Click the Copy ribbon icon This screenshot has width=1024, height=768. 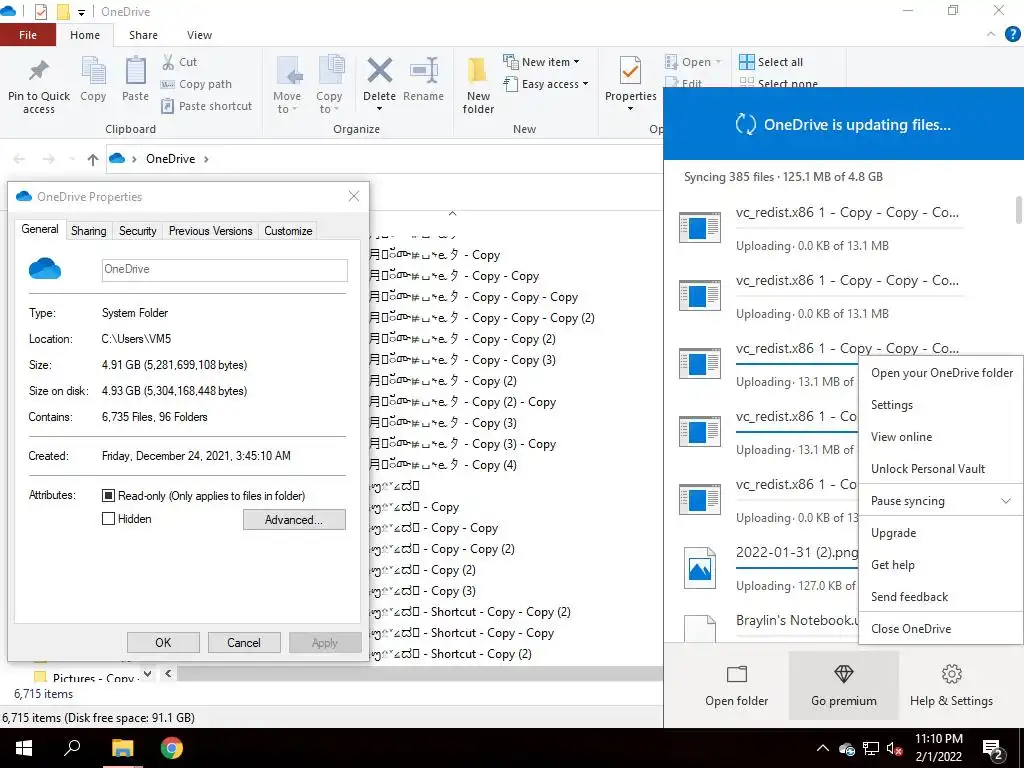[93, 71]
